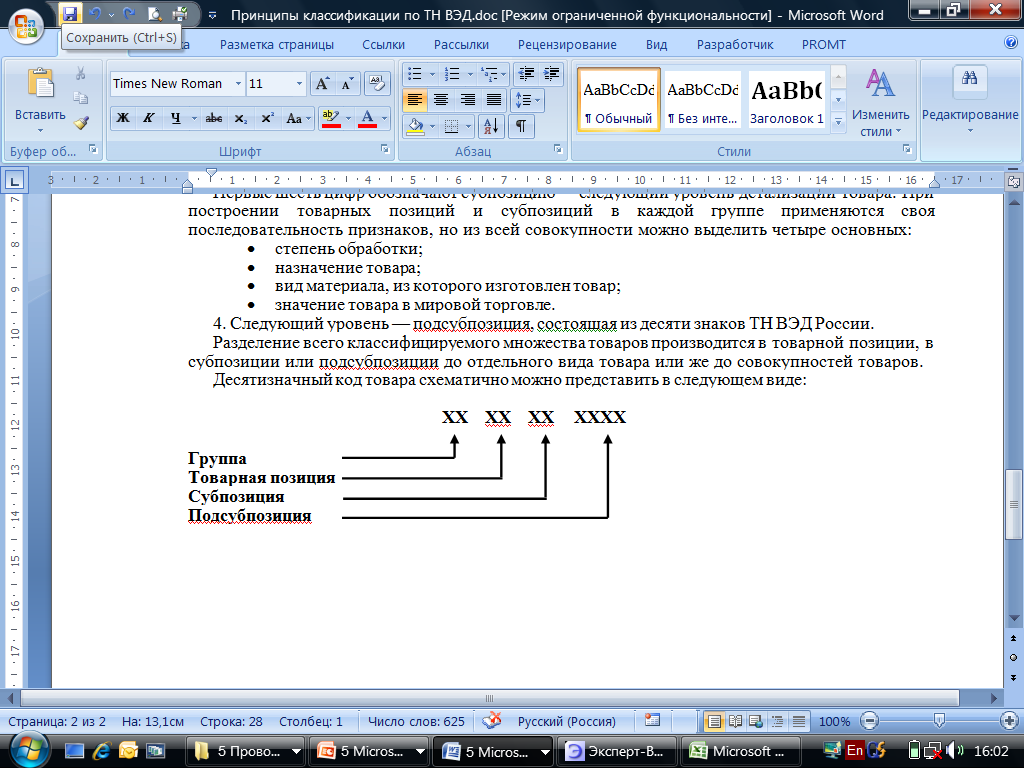
Task: Click word count Число слов: 625
Action: pos(416,721)
